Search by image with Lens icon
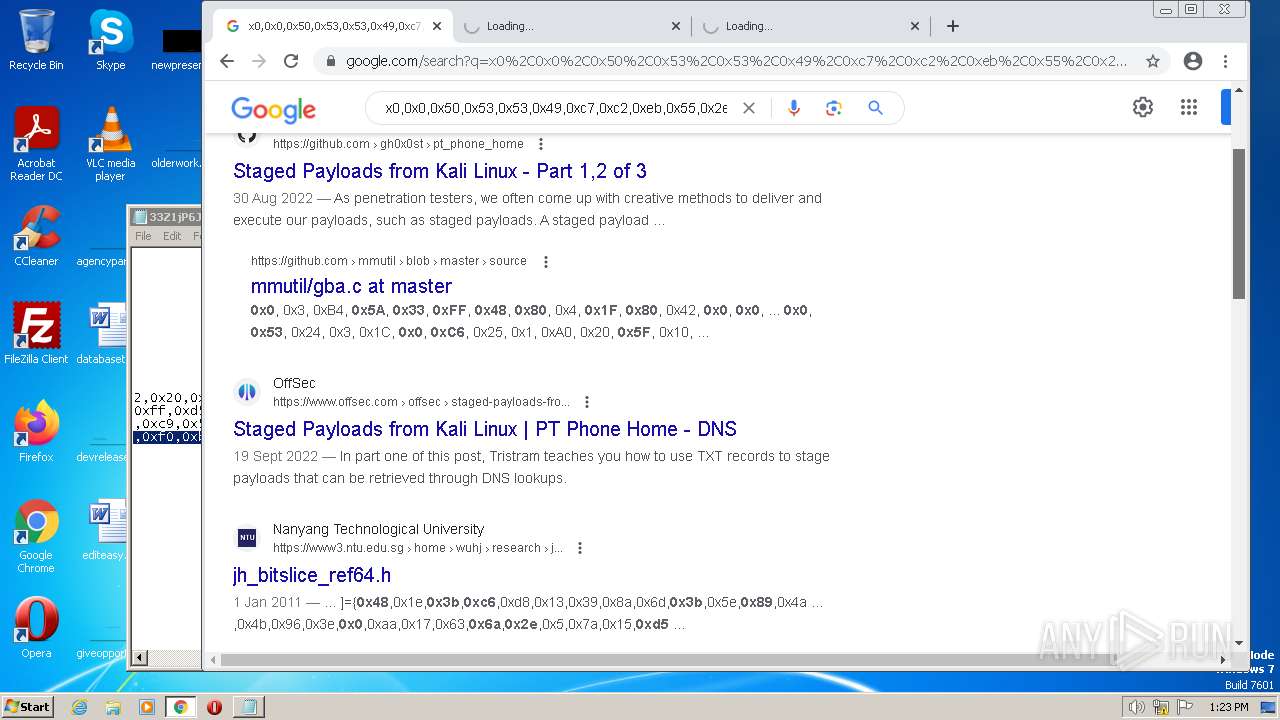 [834, 108]
